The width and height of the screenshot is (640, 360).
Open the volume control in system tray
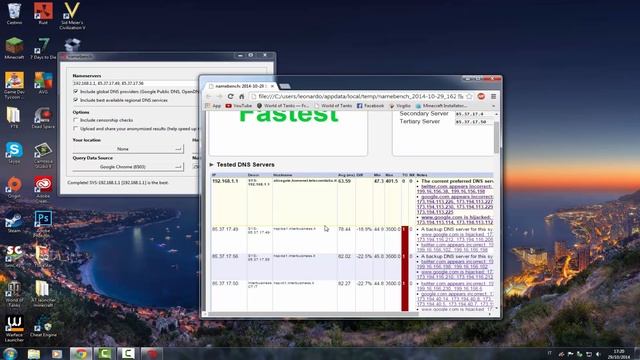coord(599,354)
